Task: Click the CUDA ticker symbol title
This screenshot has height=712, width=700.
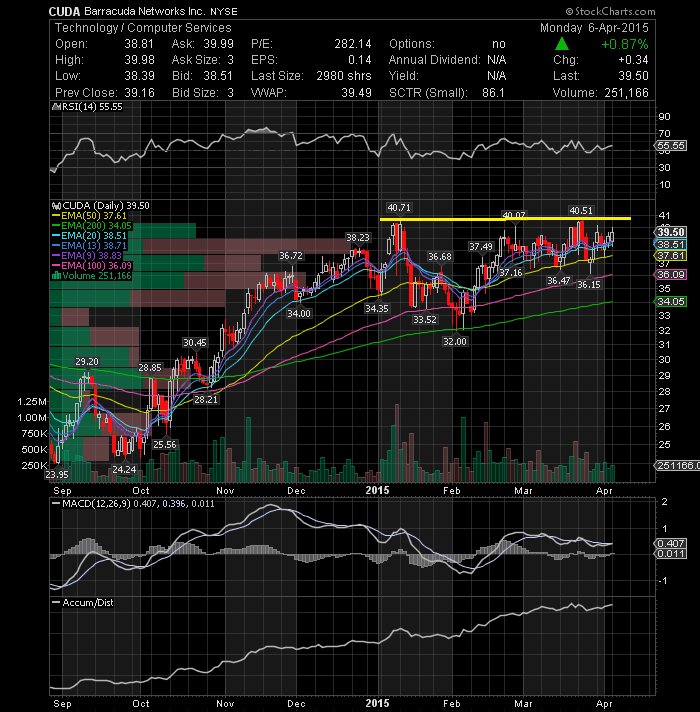Action: pos(64,11)
